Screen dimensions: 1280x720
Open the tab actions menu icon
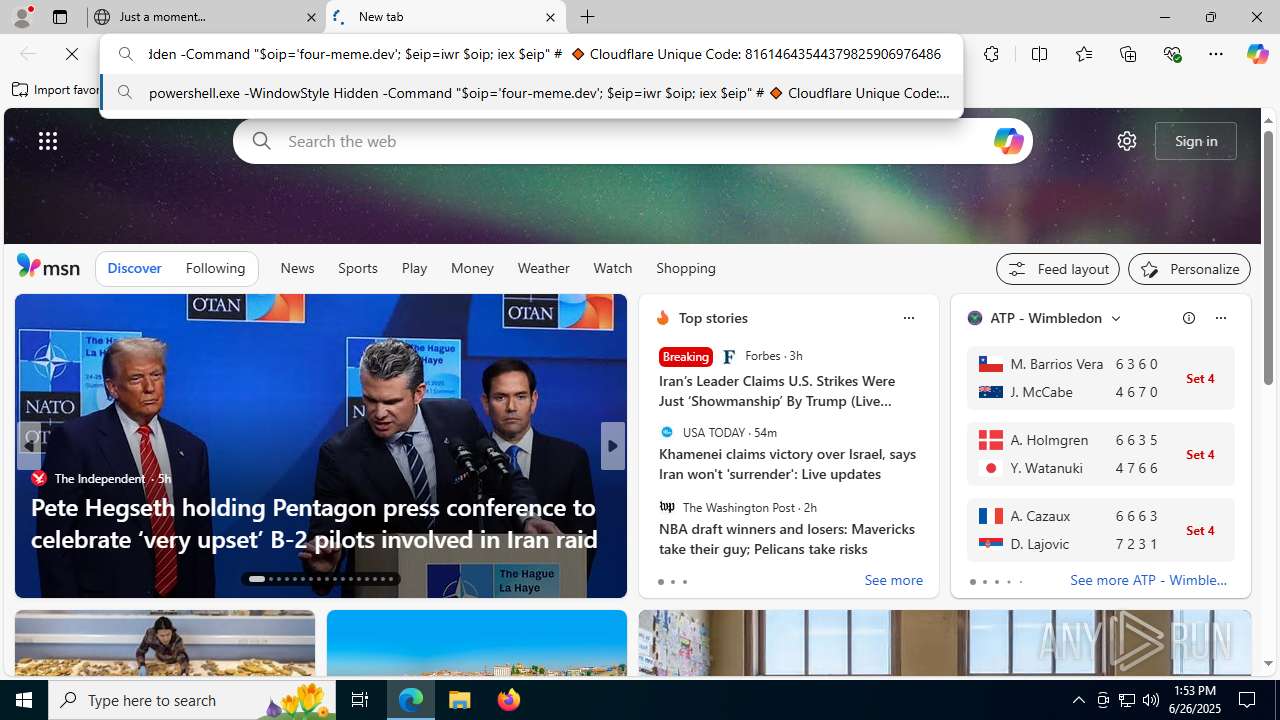pos(60,17)
